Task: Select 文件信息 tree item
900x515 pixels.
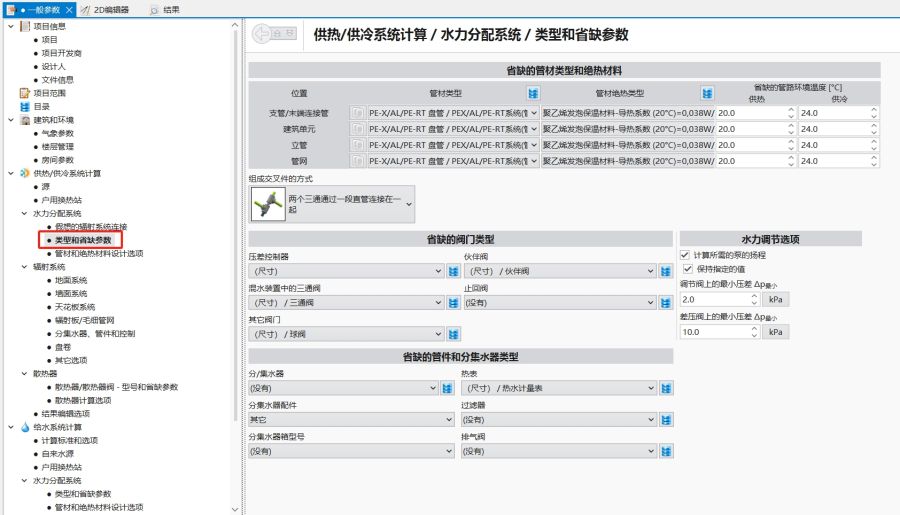Action: (x=57, y=80)
